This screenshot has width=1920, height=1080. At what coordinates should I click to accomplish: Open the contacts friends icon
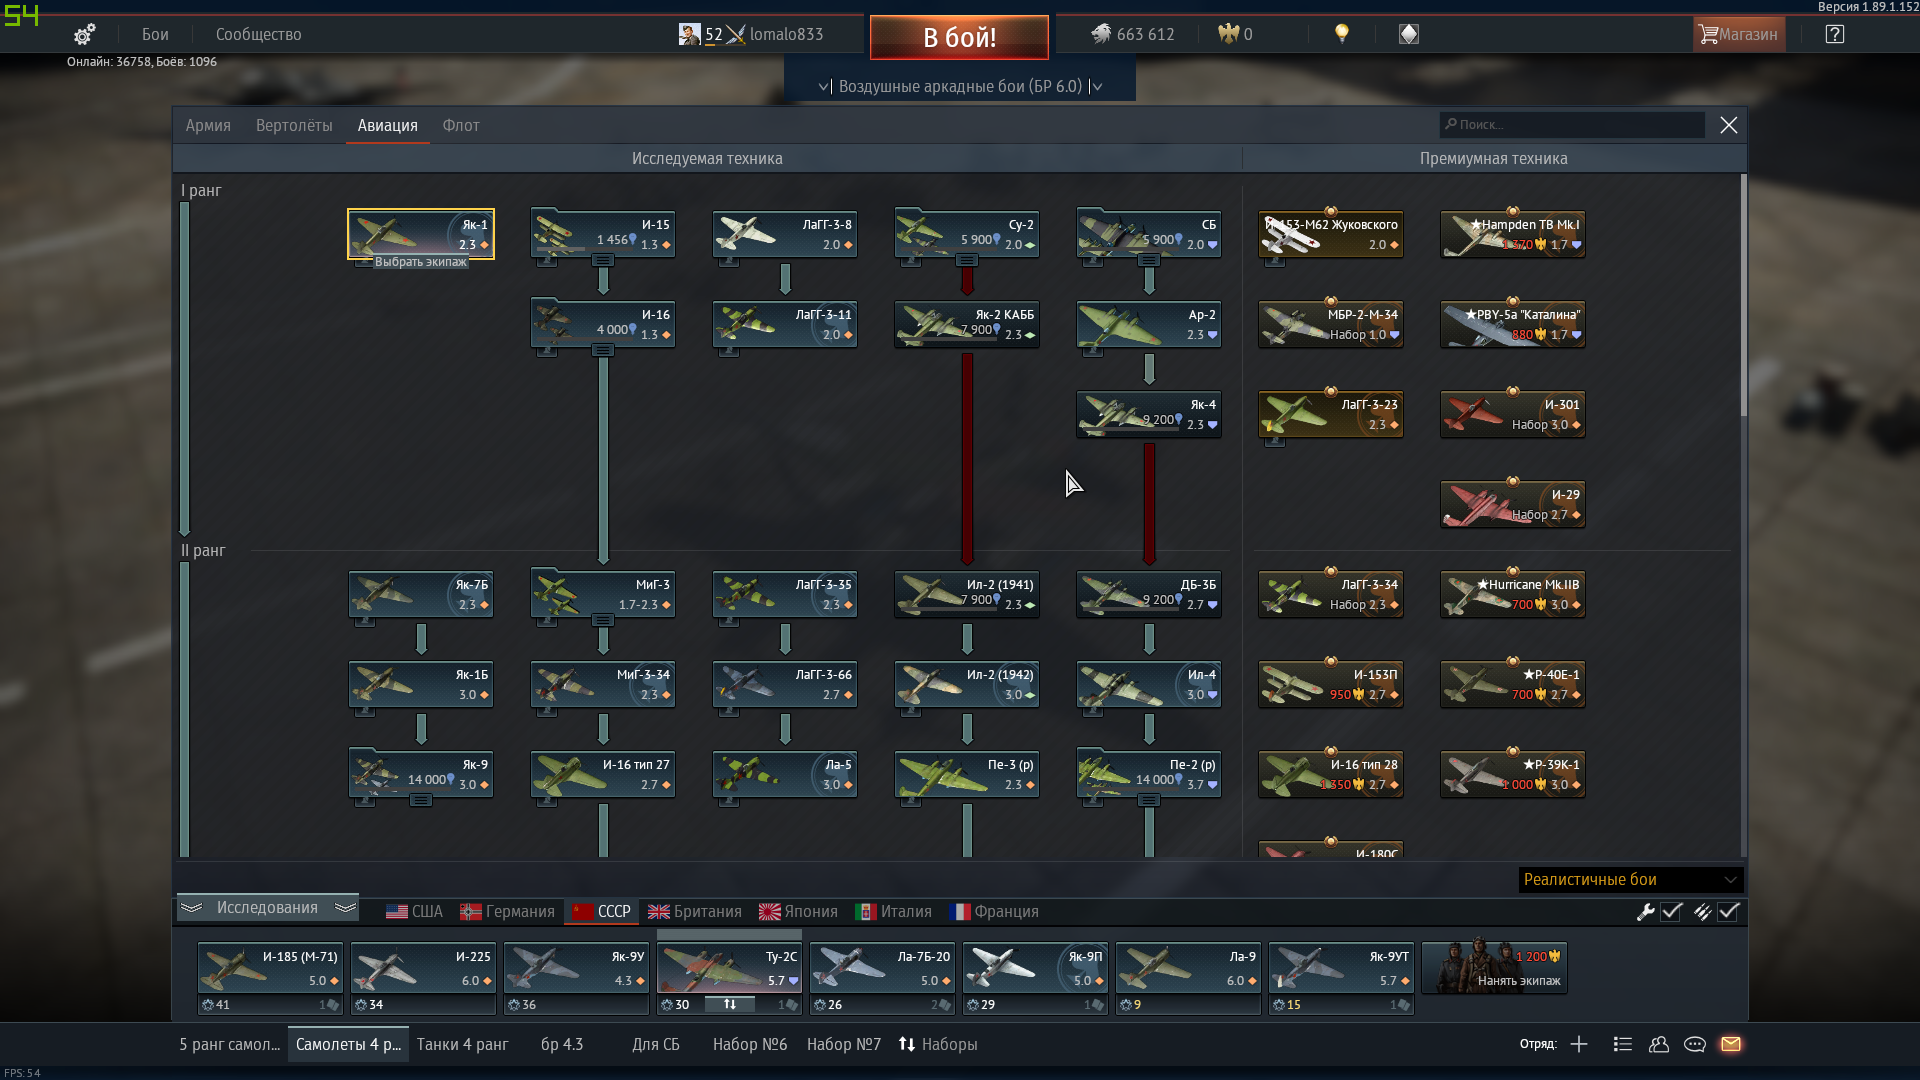(1659, 1044)
